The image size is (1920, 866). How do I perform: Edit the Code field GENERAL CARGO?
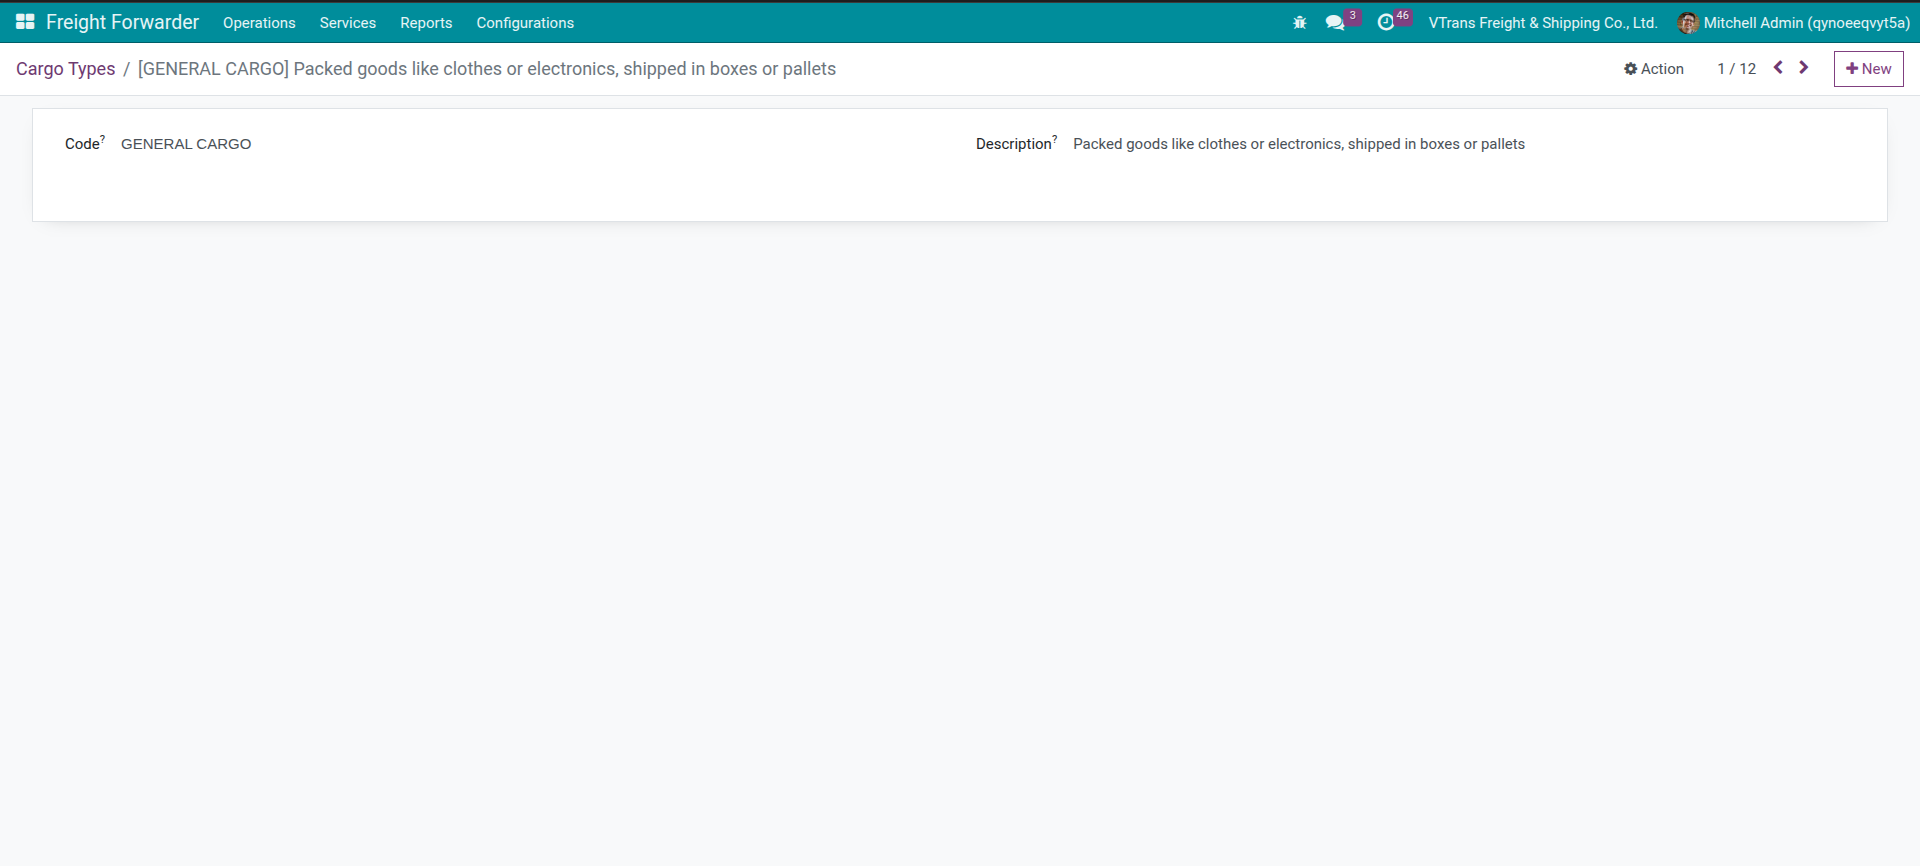pyautogui.click(x=186, y=144)
